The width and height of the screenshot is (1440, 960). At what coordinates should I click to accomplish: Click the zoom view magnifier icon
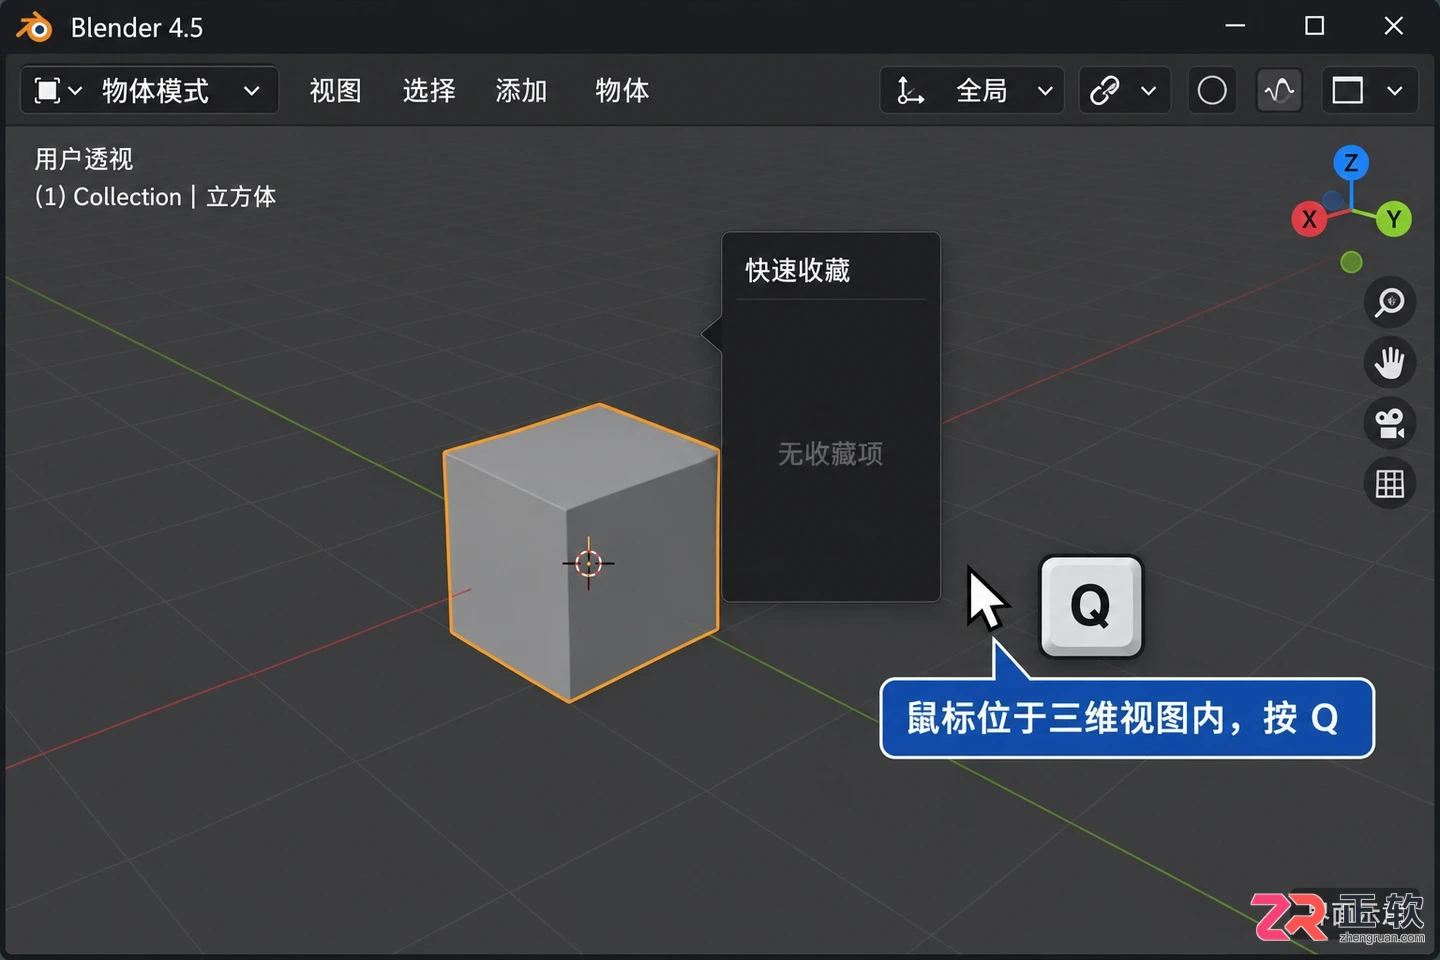1390,302
